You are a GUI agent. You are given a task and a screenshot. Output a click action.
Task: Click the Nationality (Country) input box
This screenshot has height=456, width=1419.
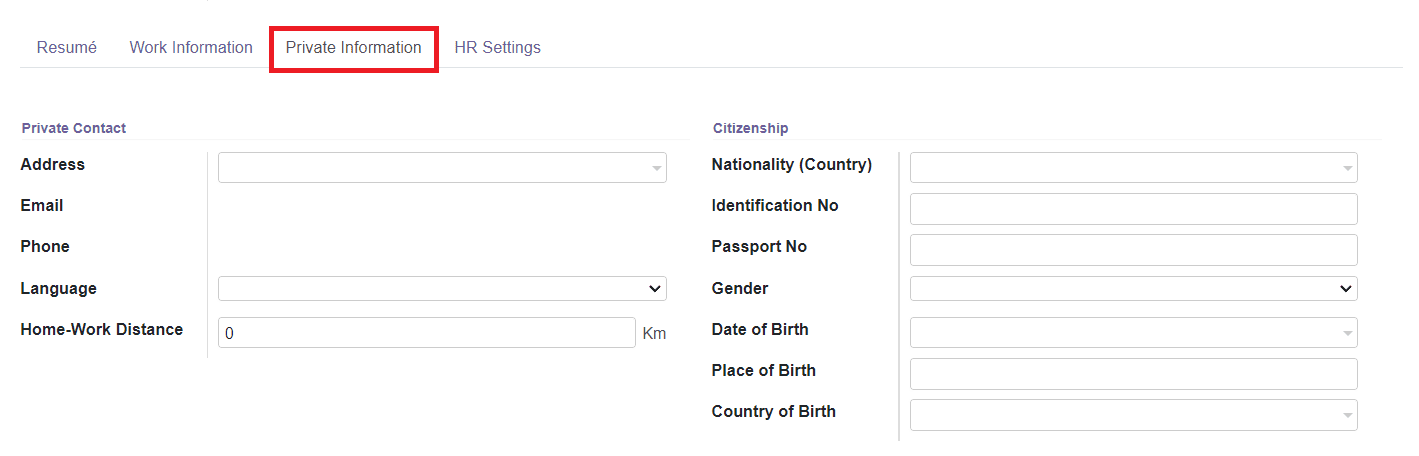pos(1134,168)
